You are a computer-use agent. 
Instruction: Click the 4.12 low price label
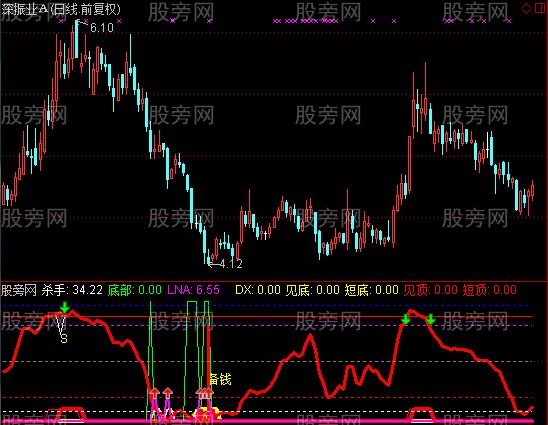(x=231, y=264)
